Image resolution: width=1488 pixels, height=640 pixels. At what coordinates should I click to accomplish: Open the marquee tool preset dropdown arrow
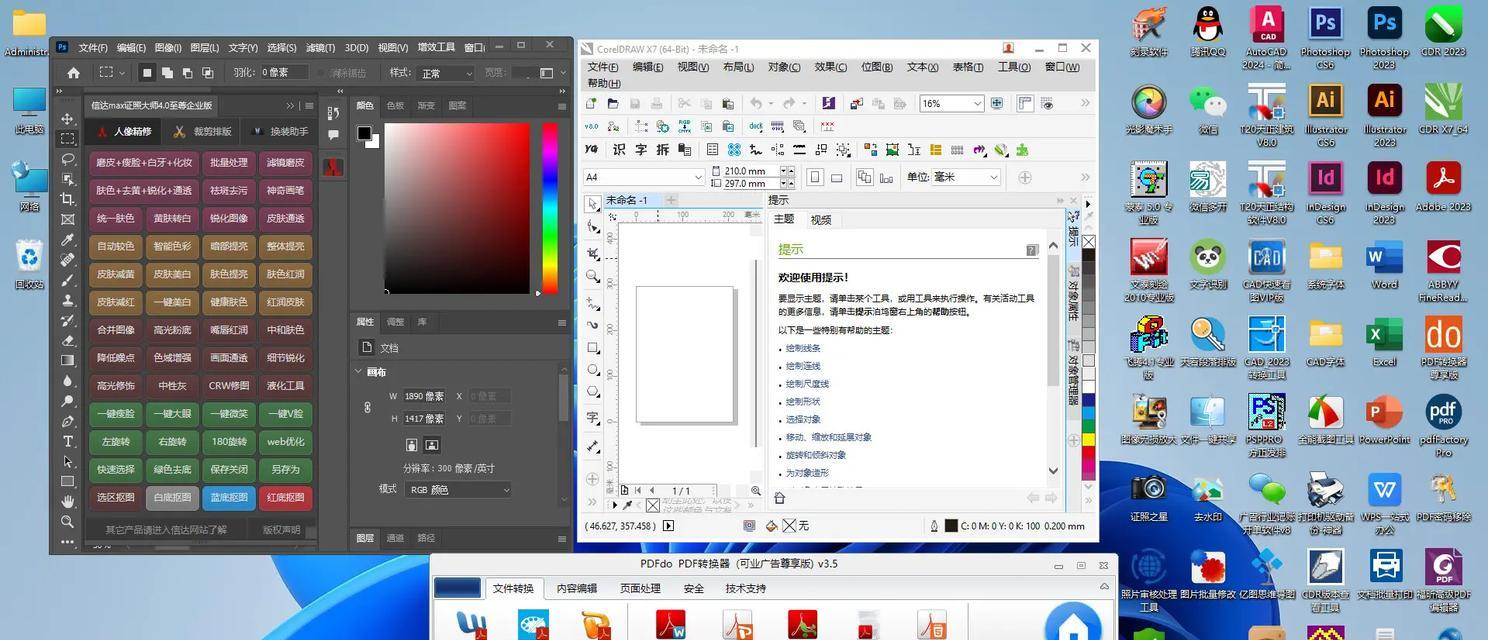122,73
